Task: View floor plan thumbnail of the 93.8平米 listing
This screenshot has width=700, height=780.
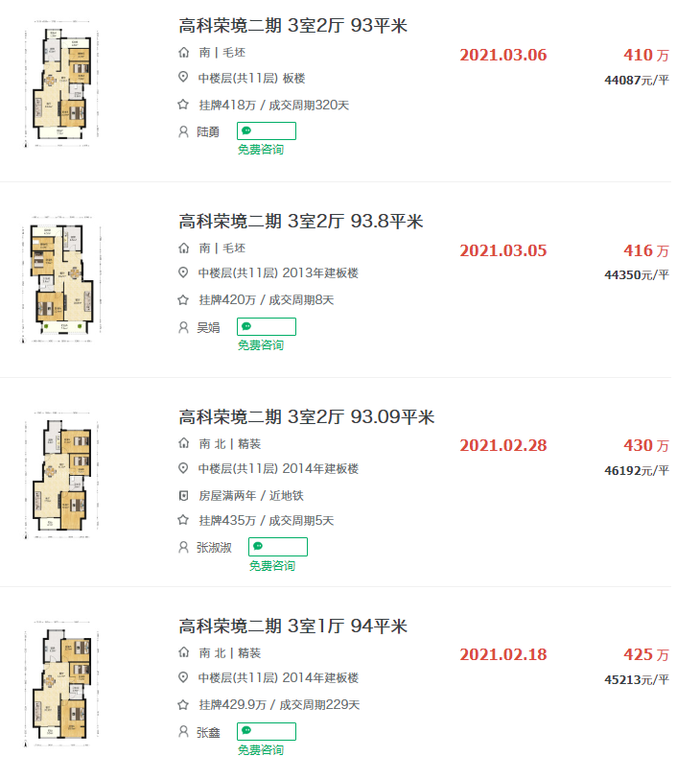Action: pyautogui.click(x=62, y=279)
